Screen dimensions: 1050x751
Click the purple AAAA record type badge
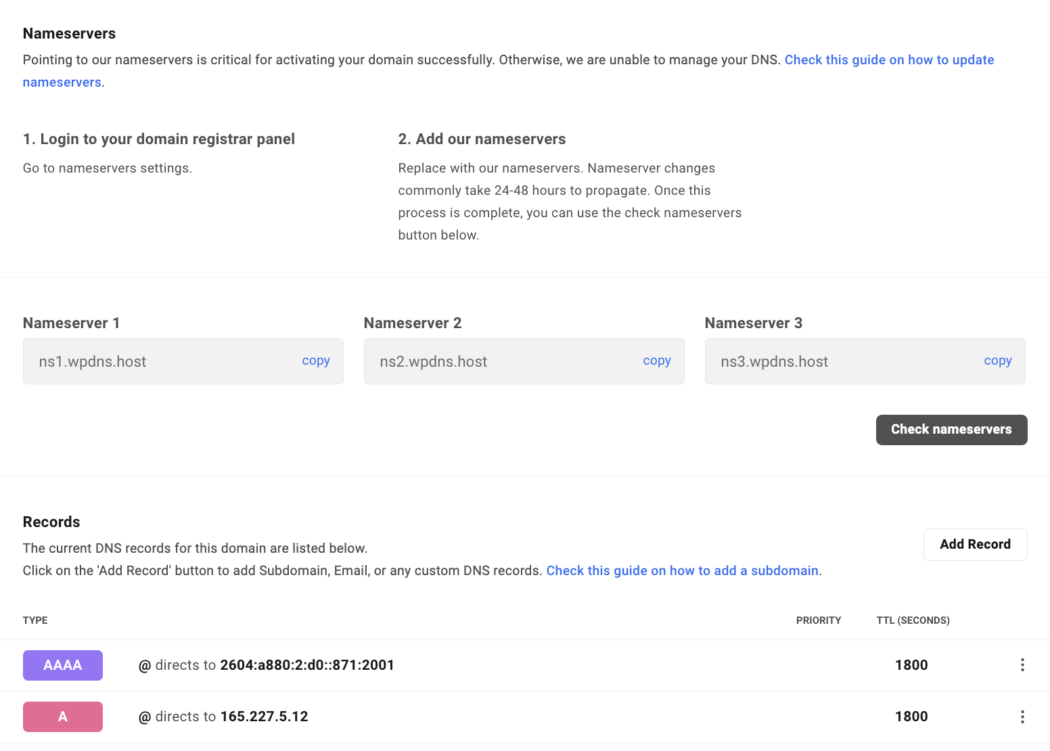pos(62,665)
